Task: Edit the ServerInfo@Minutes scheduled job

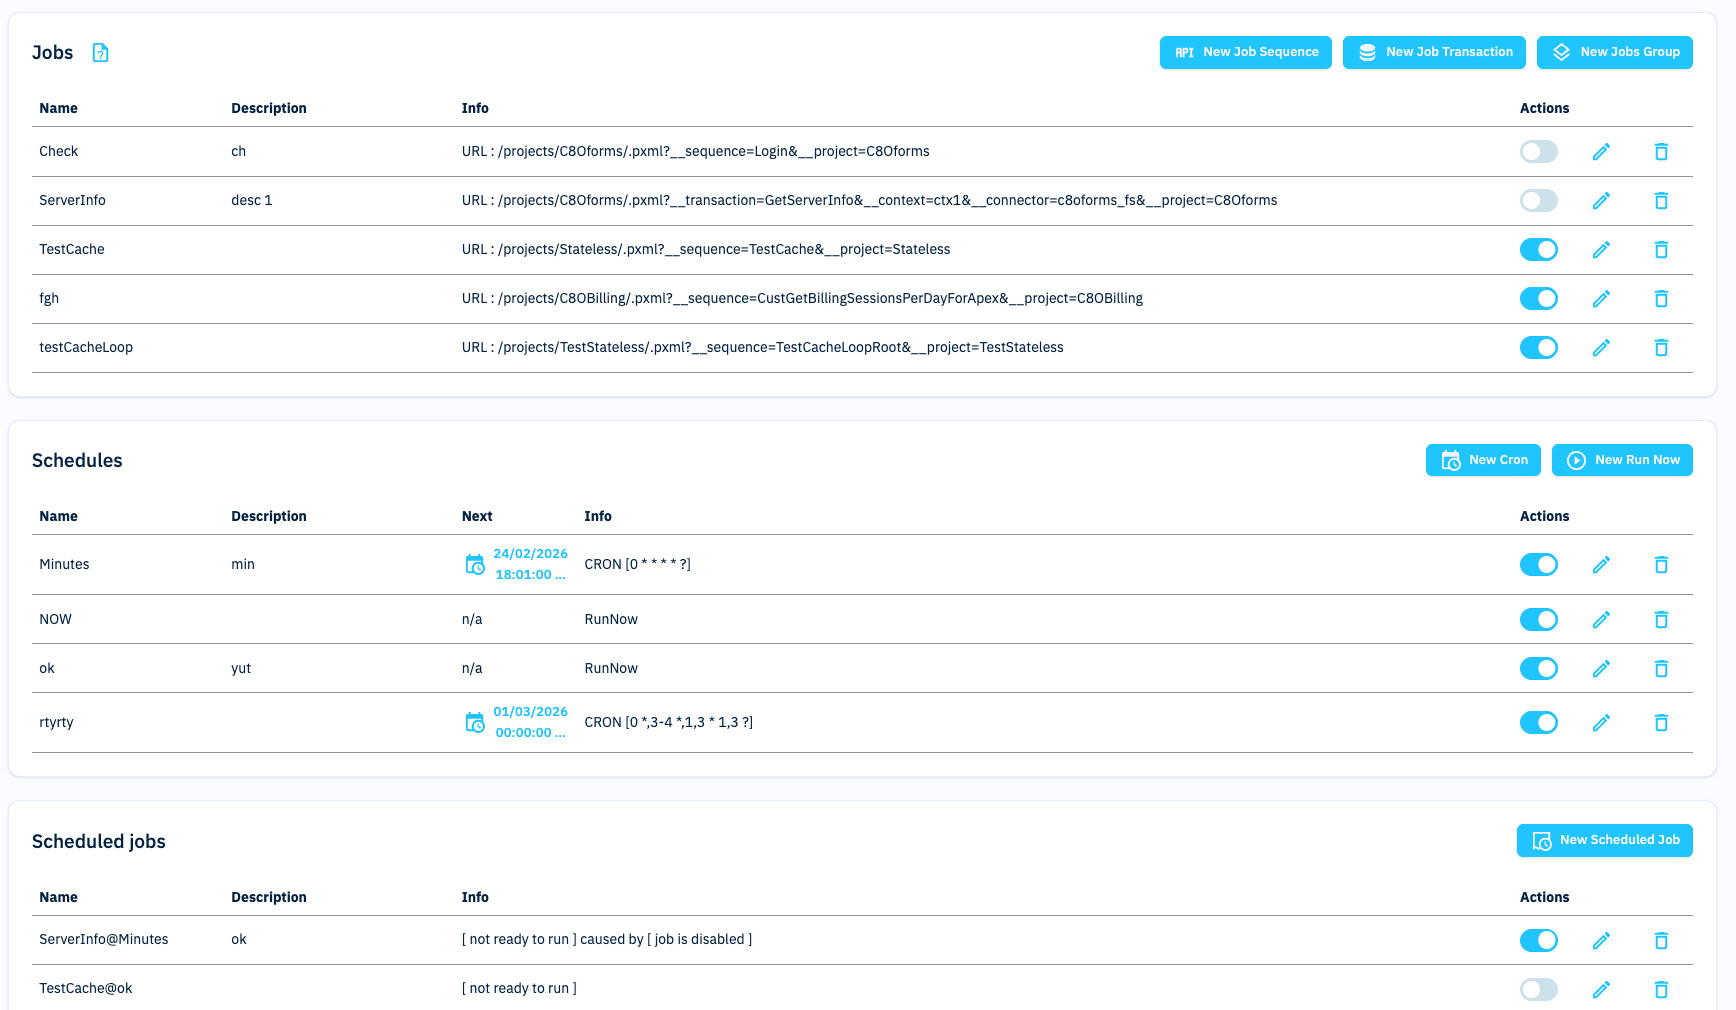Action: pyautogui.click(x=1601, y=941)
